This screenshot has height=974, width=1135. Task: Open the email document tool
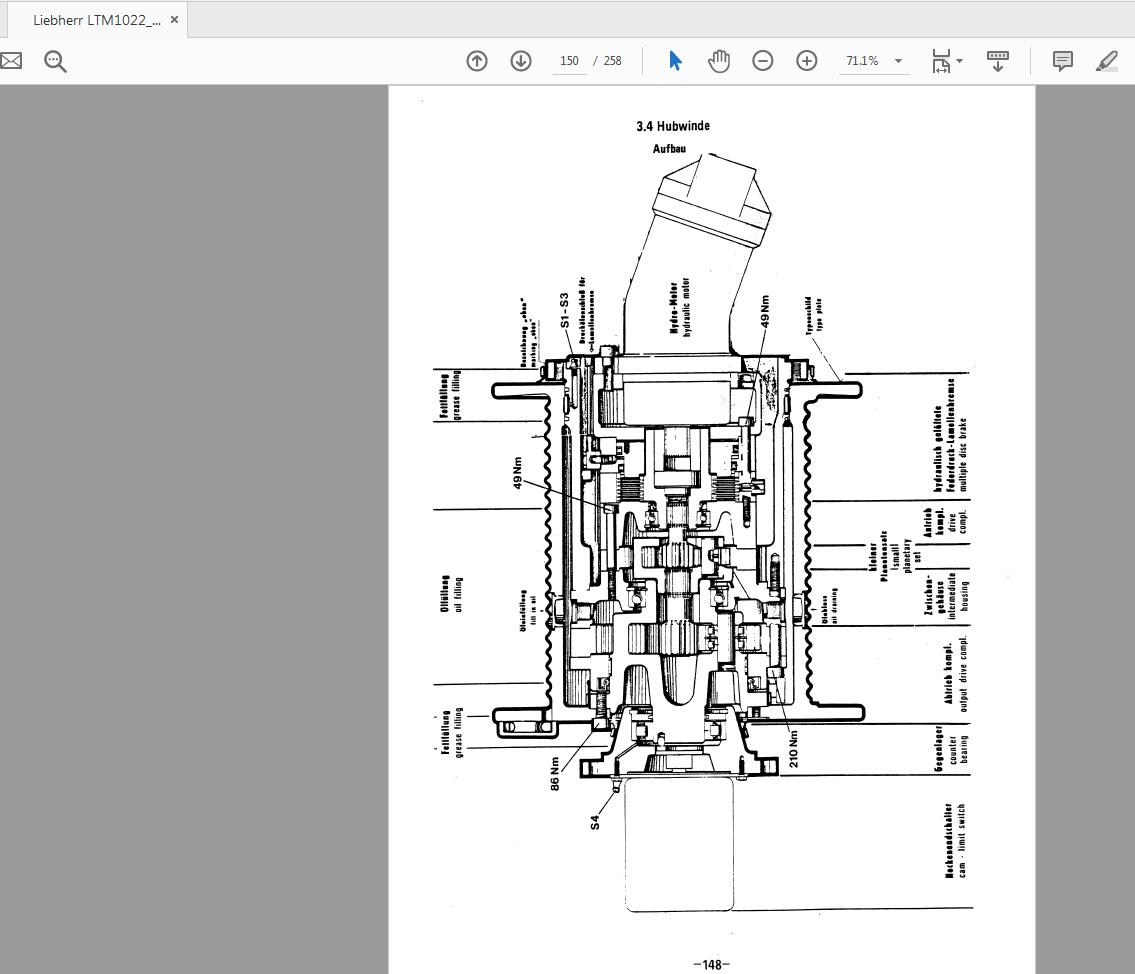(x=11, y=61)
